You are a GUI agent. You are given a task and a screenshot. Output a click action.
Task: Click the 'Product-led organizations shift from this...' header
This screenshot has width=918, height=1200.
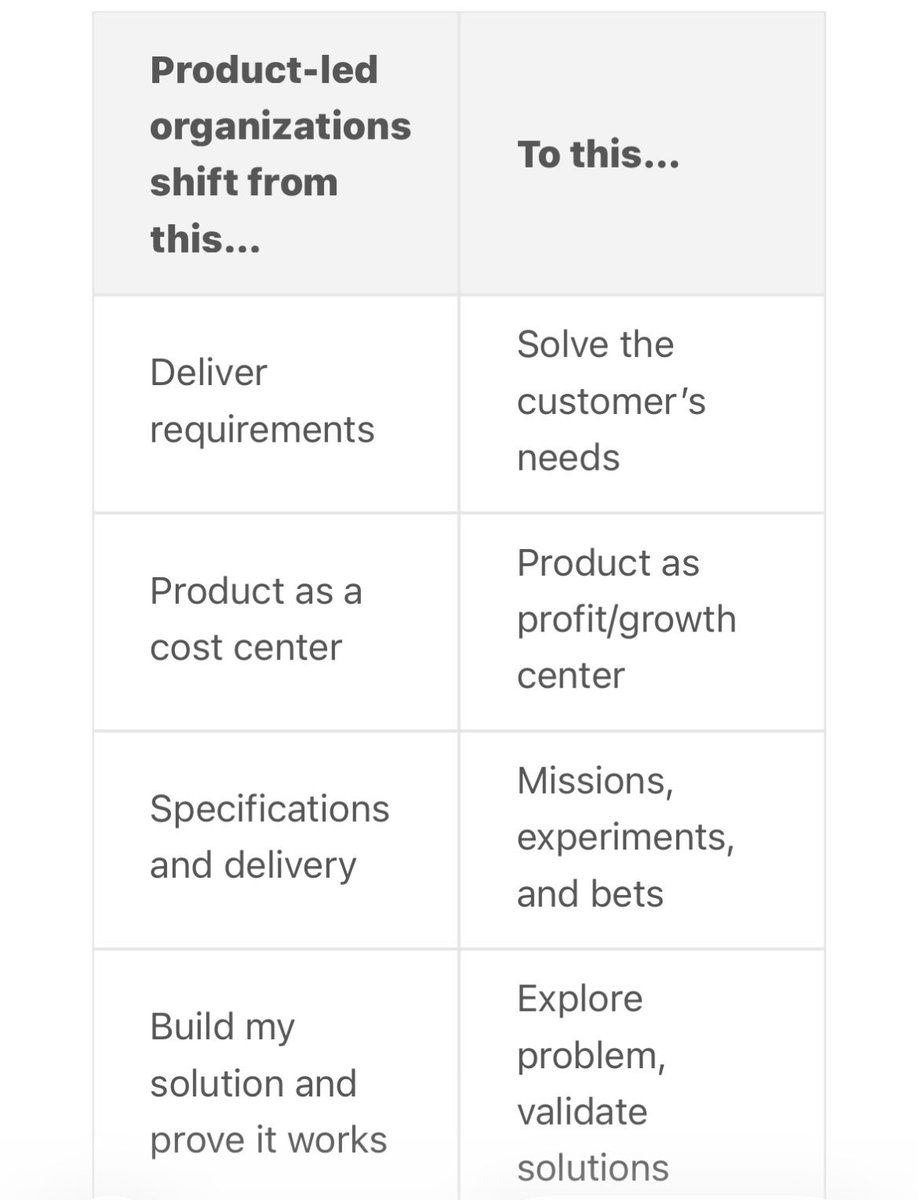pyautogui.click(x=276, y=154)
